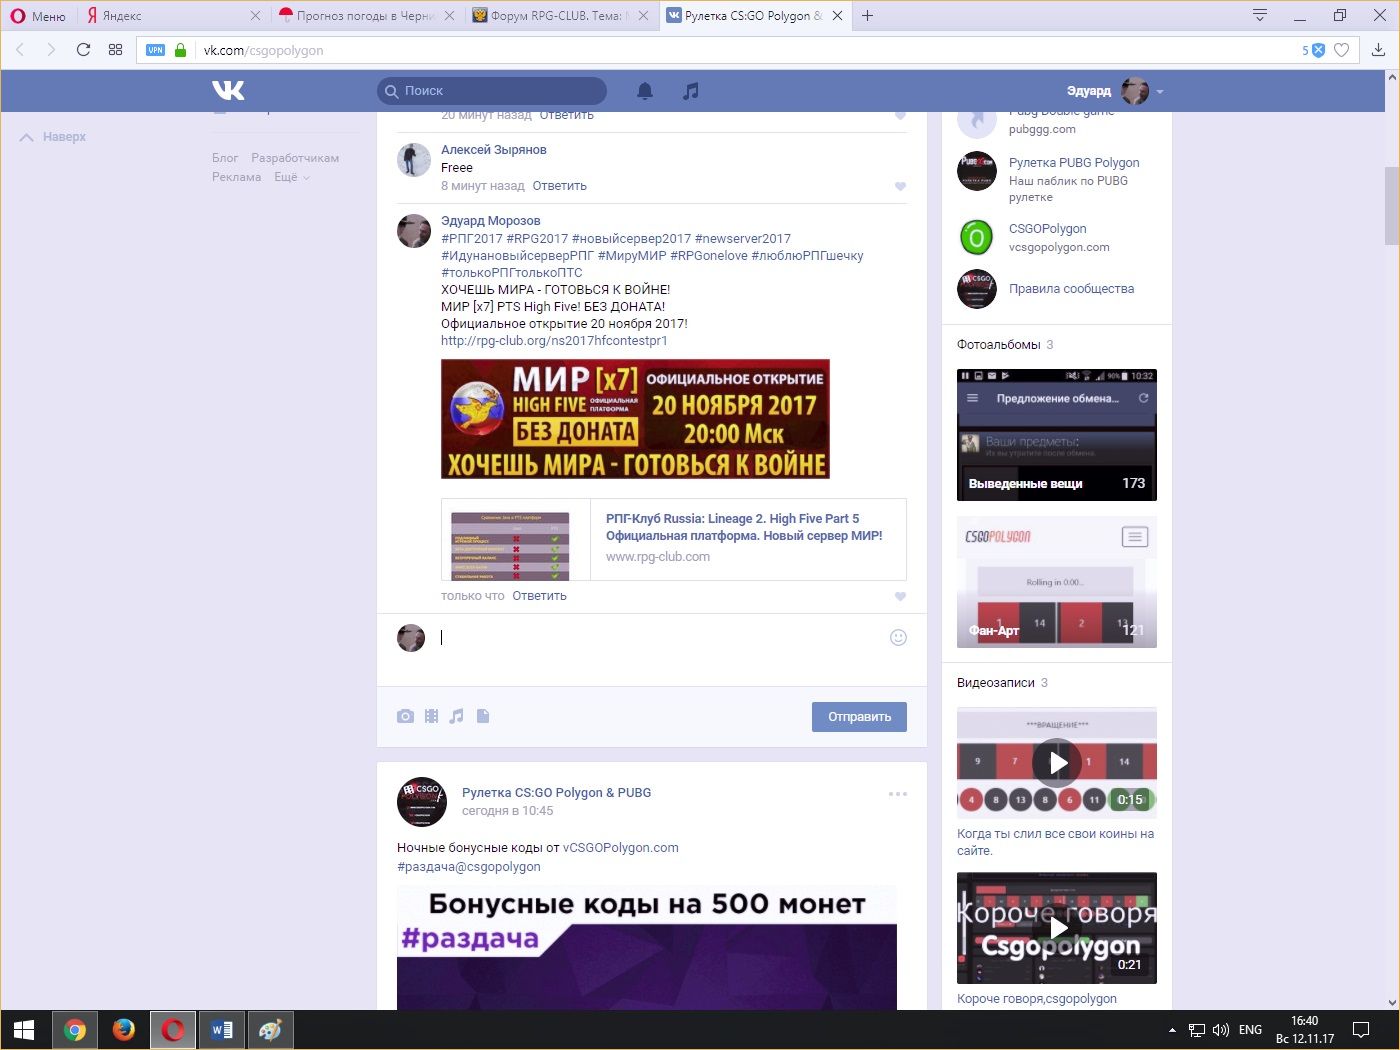Screen dimensions: 1400x1050
Task: Open the Реклама link
Action: 236,177
